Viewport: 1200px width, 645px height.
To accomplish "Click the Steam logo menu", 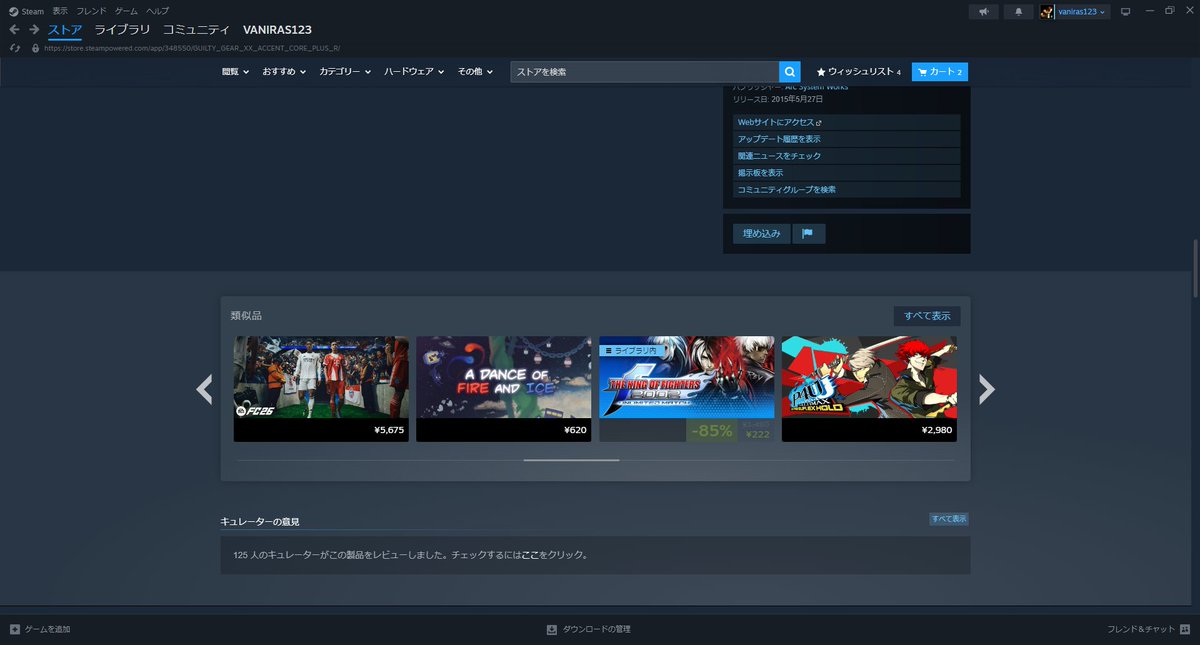I will tap(27, 11).
